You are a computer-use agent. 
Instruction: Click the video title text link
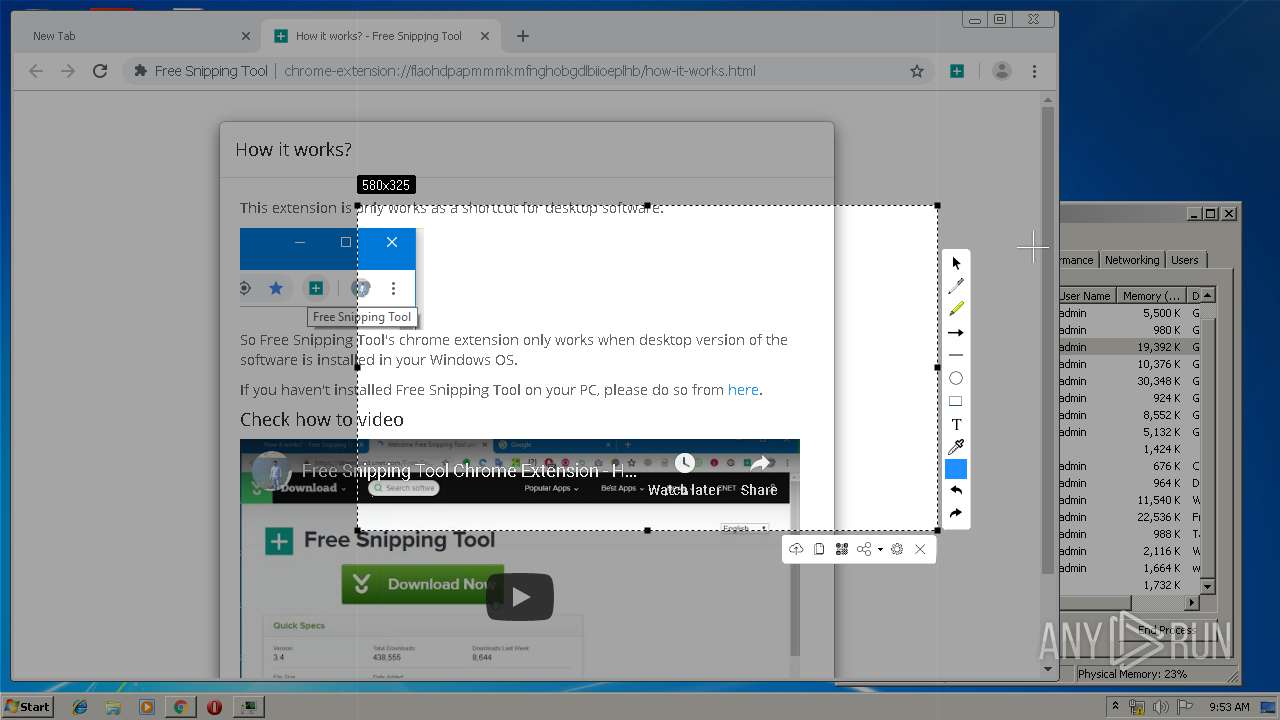(469, 471)
